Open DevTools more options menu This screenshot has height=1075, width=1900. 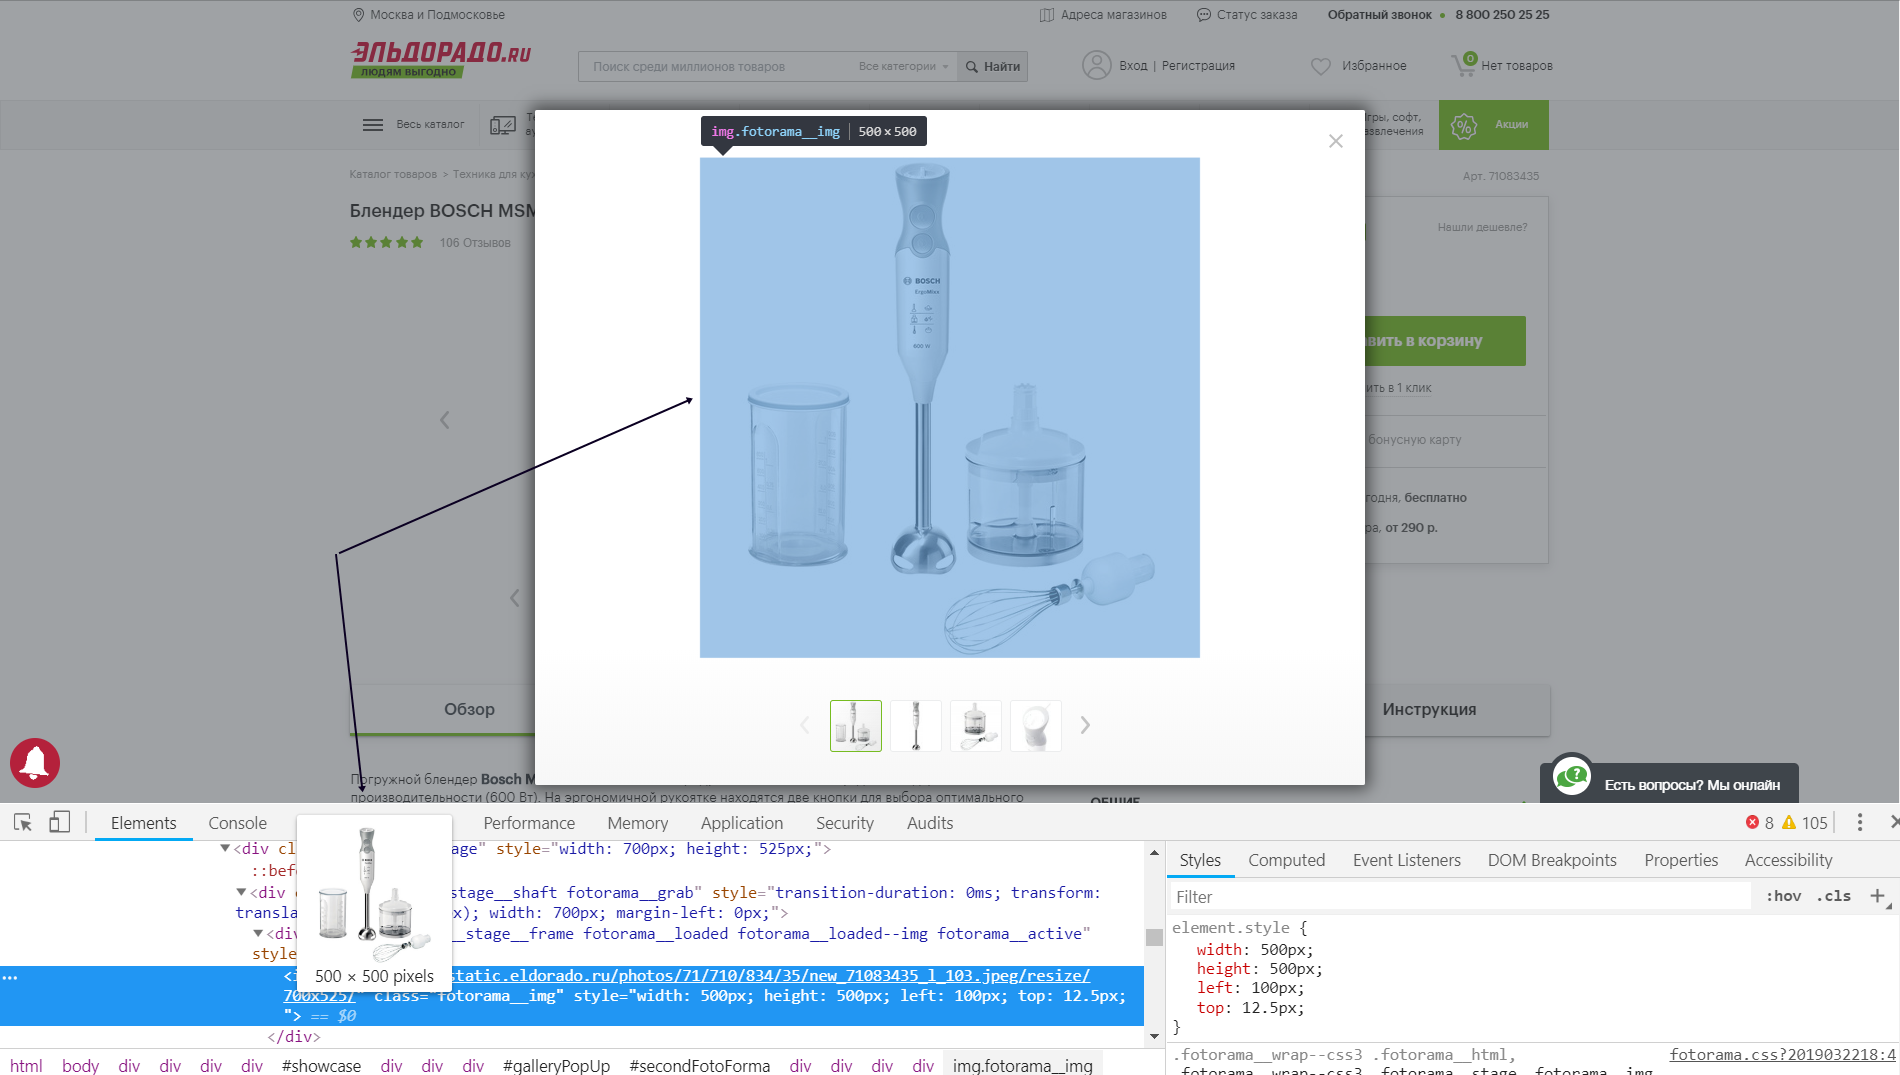click(1859, 822)
